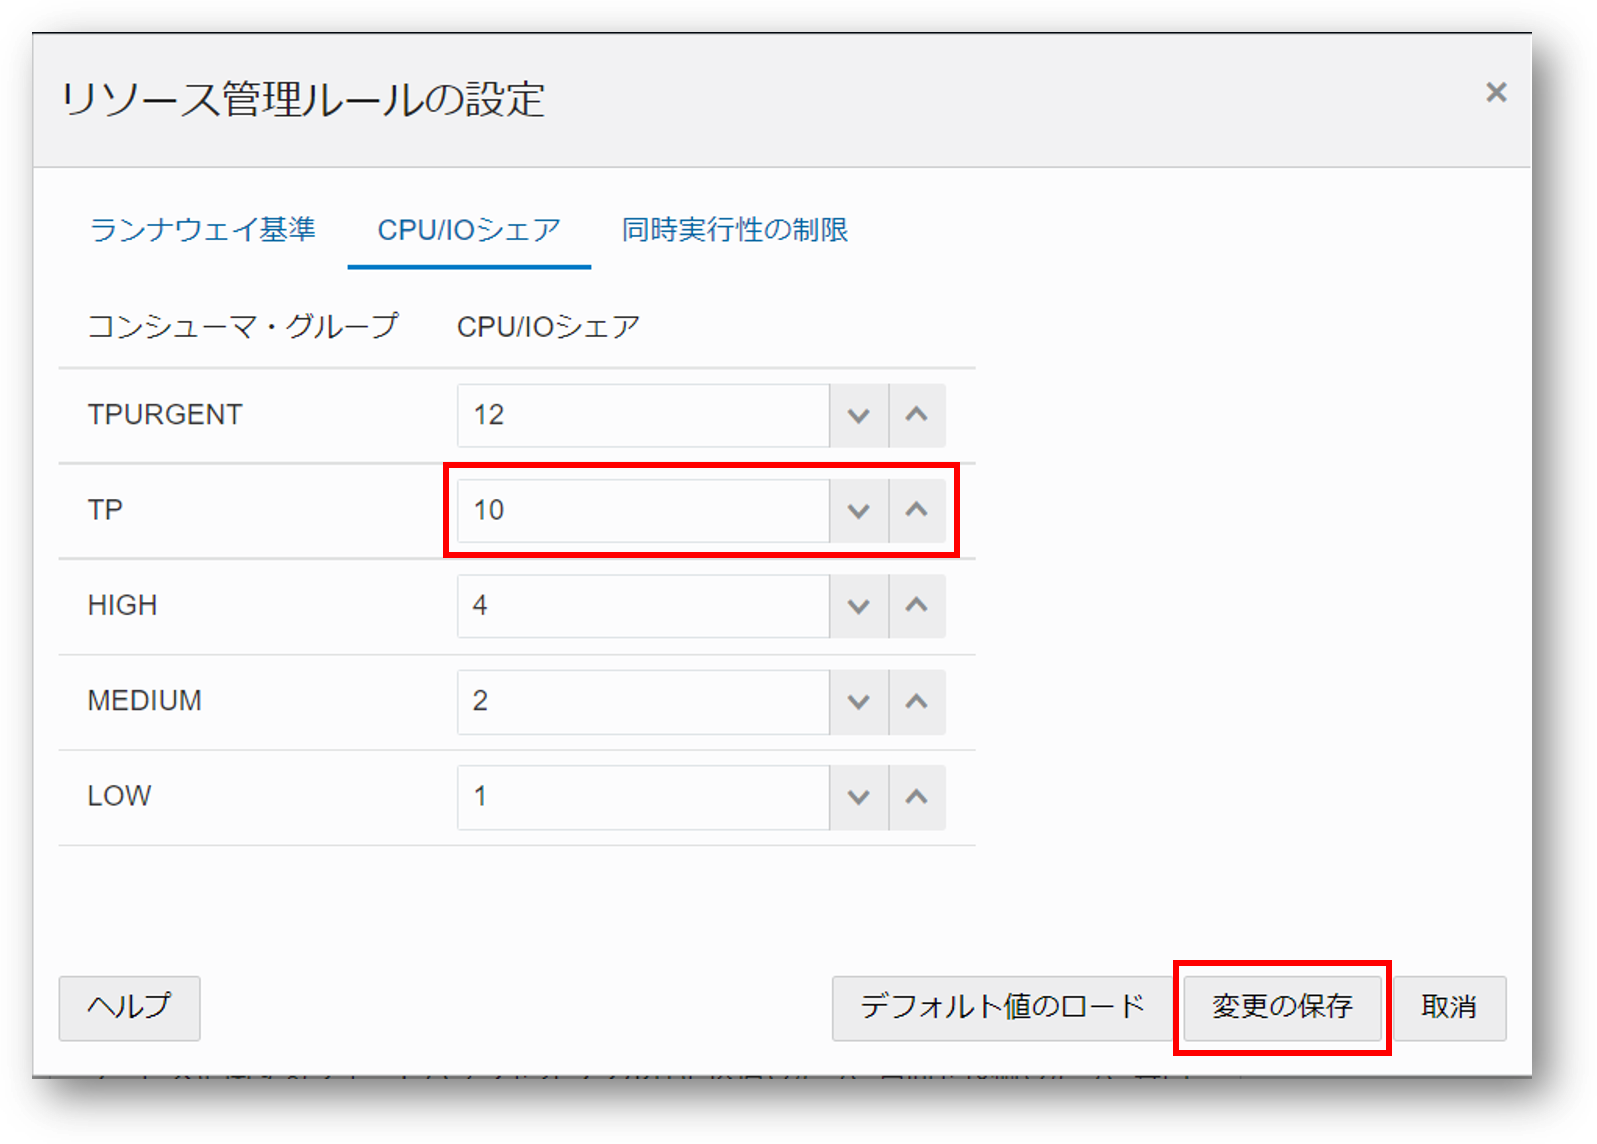Cancel with the 取消 button
The height and width of the screenshot is (1144, 1597).
pyautogui.click(x=1449, y=1007)
